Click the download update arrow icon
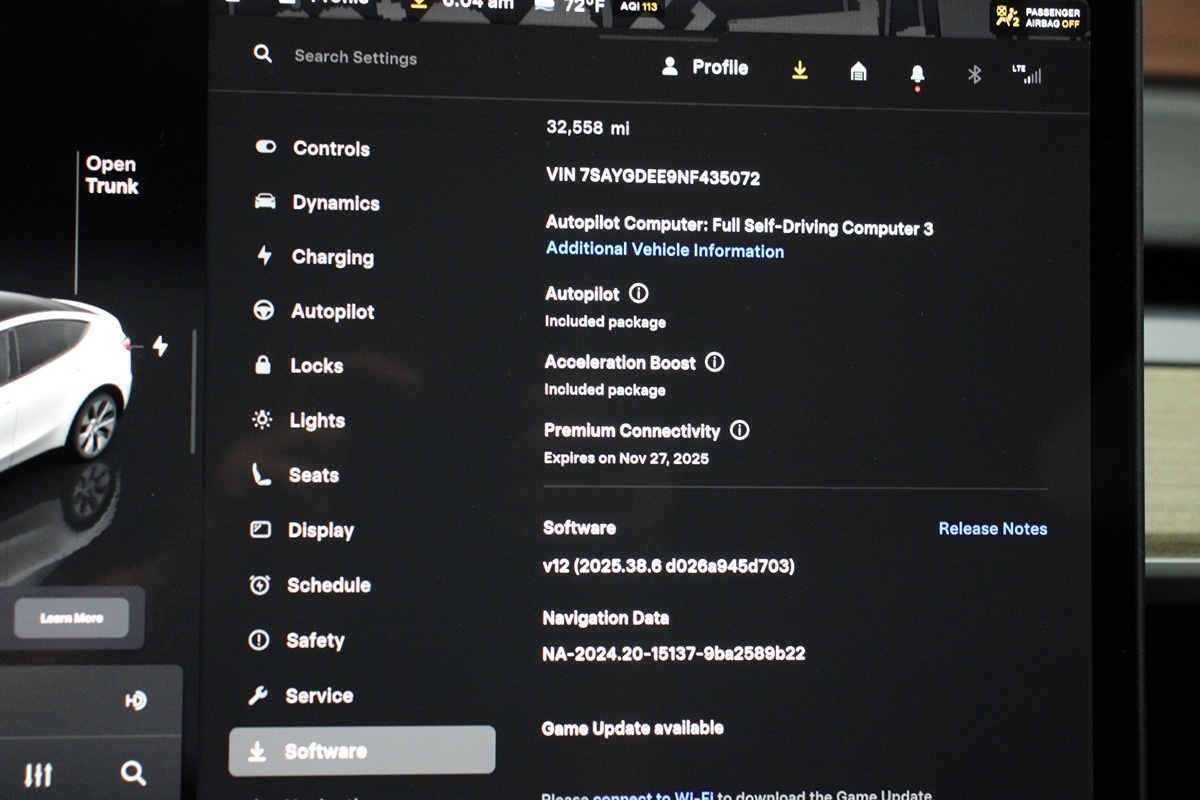1200x800 pixels. pyautogui.click(x=799, y=70)
